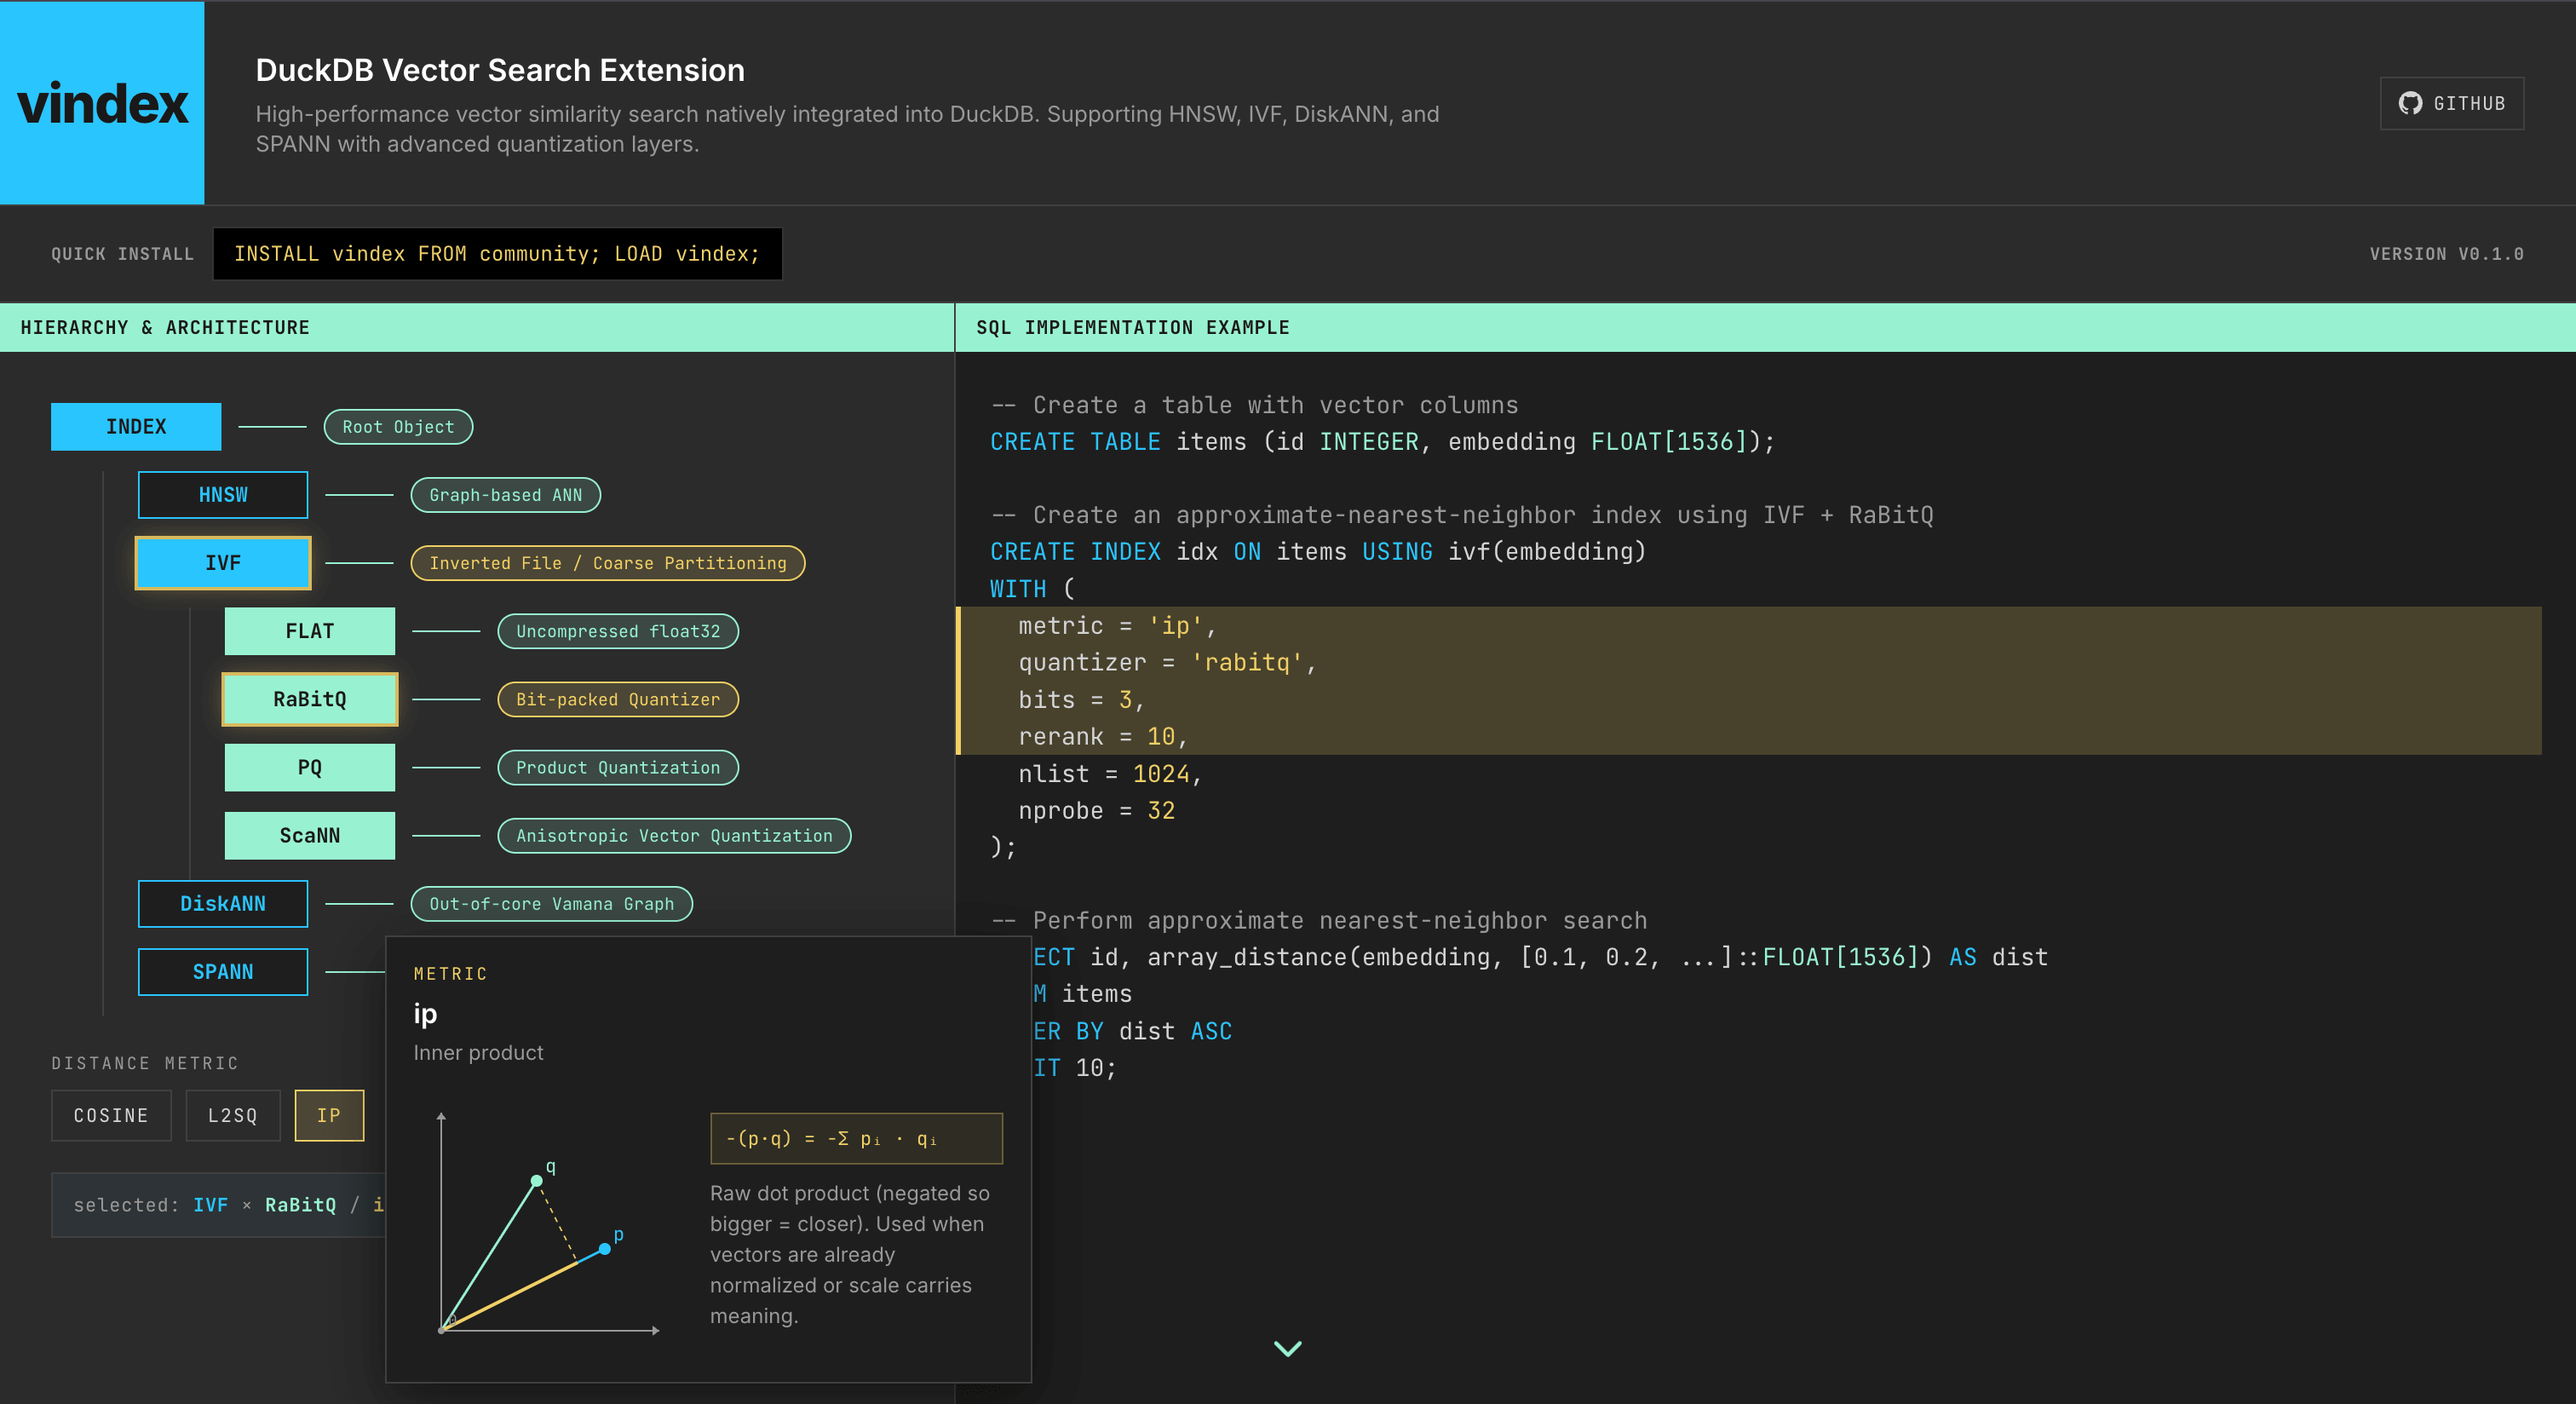Enable the COSINE distance metric
2576x1404 pixels.
point(111,1115)
